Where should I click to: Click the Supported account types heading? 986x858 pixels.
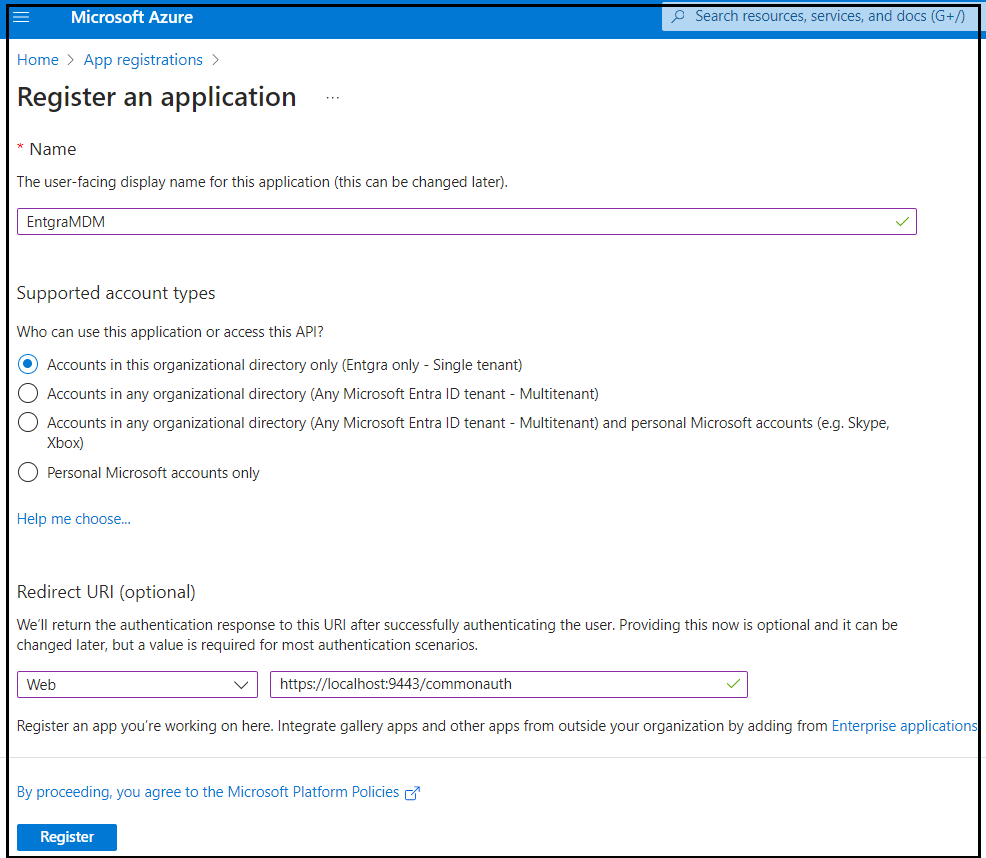116,293
